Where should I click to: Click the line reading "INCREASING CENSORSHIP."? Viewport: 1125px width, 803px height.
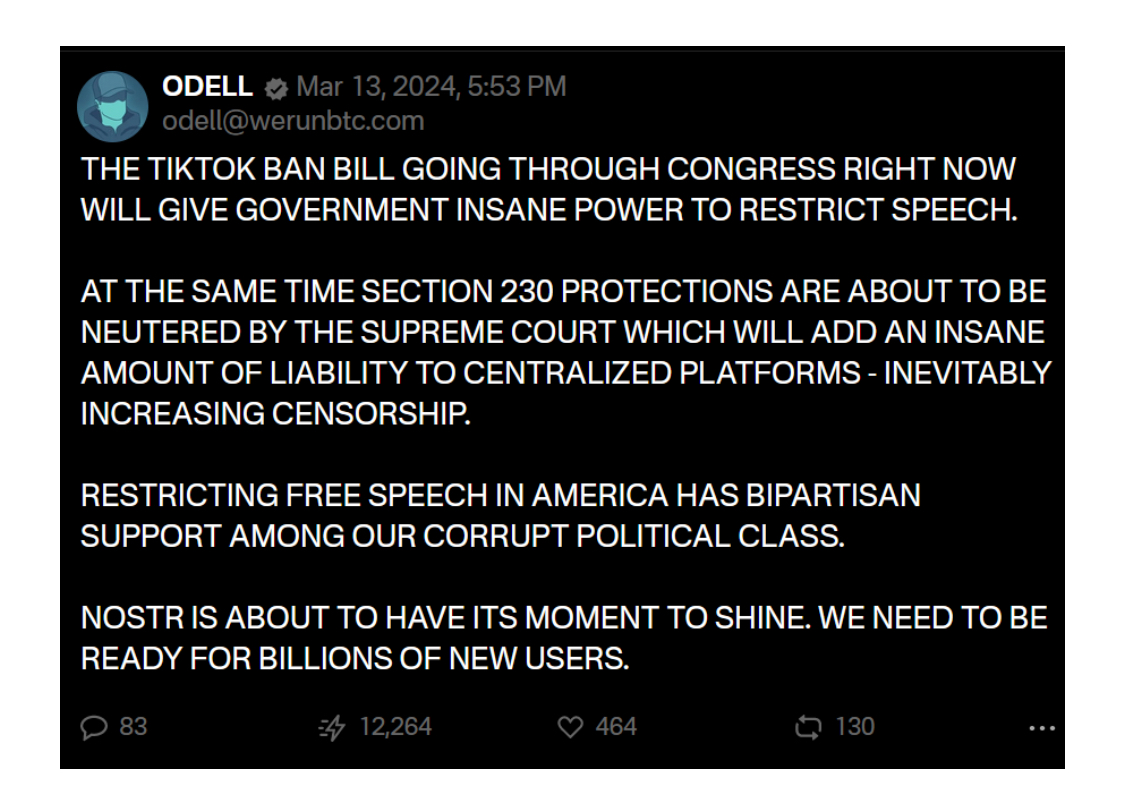(x=275, y=414)
